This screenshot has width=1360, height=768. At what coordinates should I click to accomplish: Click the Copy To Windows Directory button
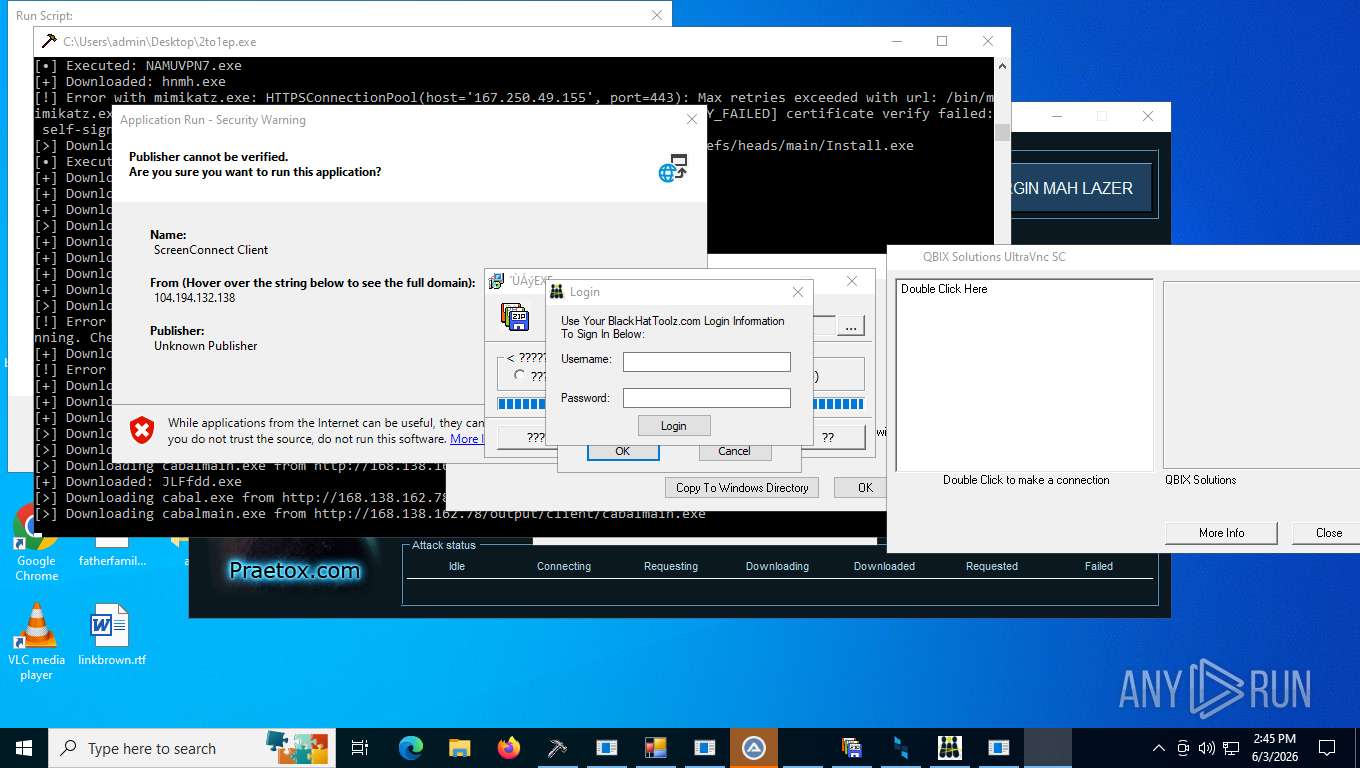tap(742, 487)
